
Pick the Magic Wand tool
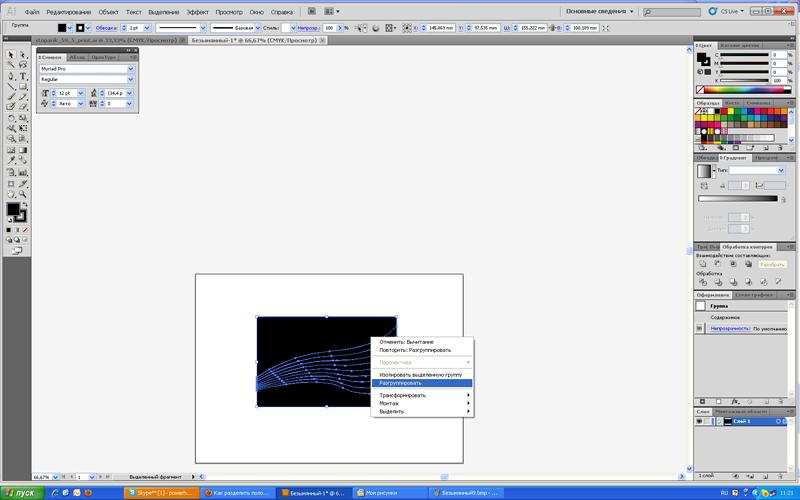point(11,65)
